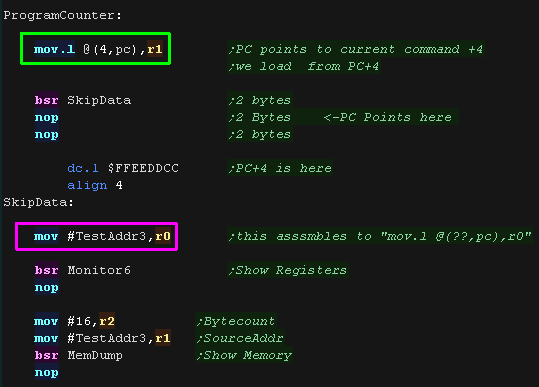Click the bsr SkipData instruction
Viewport: 539px width, 387px height.
[x=82, y=100]
